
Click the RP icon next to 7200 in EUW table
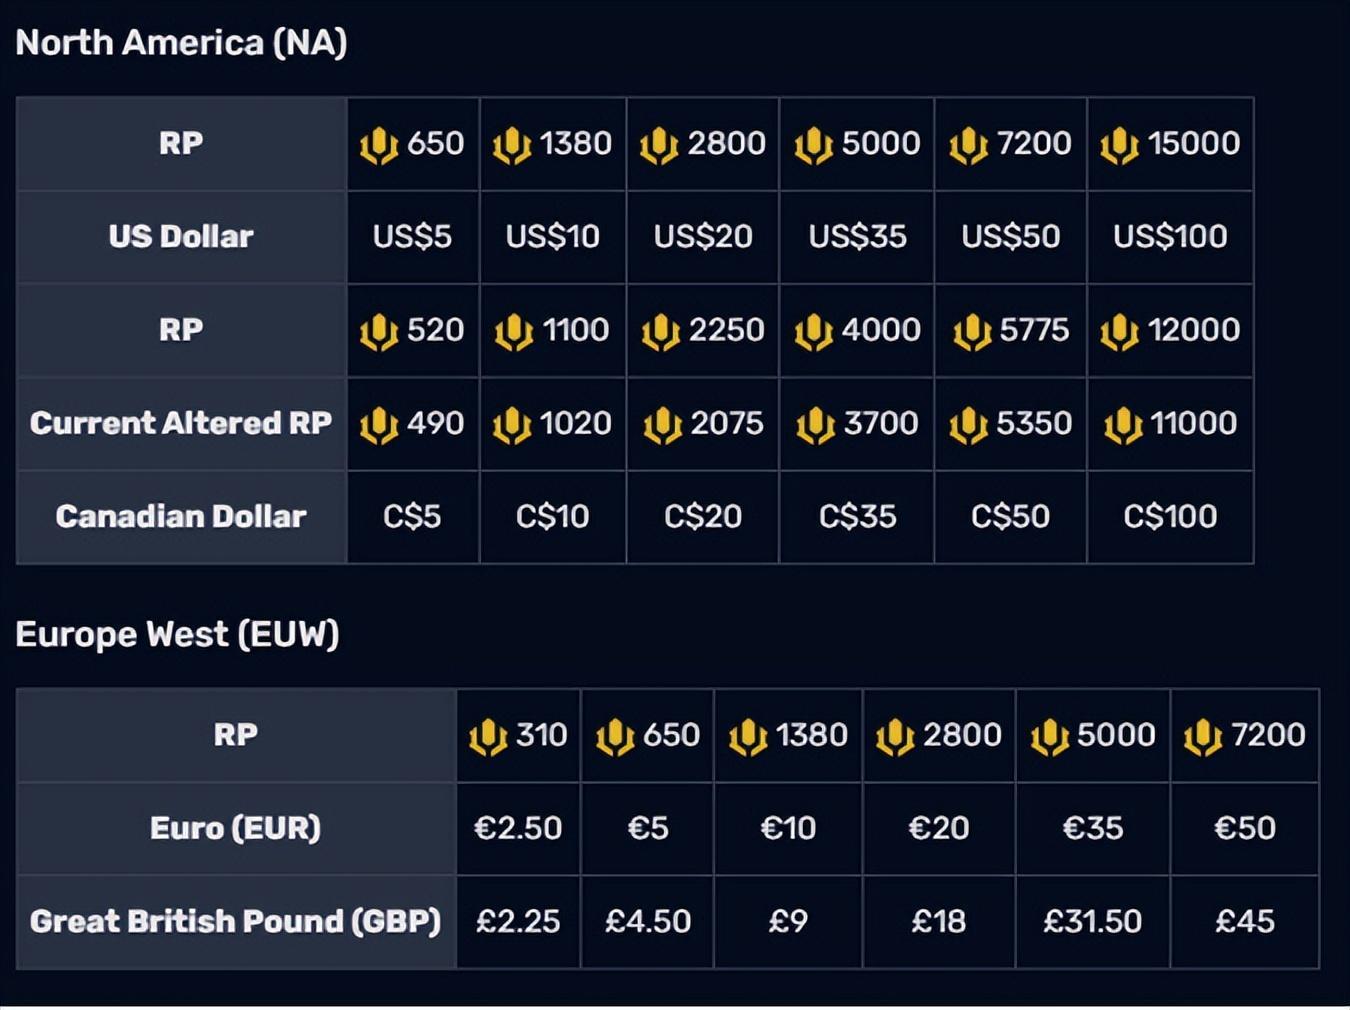1203,737
